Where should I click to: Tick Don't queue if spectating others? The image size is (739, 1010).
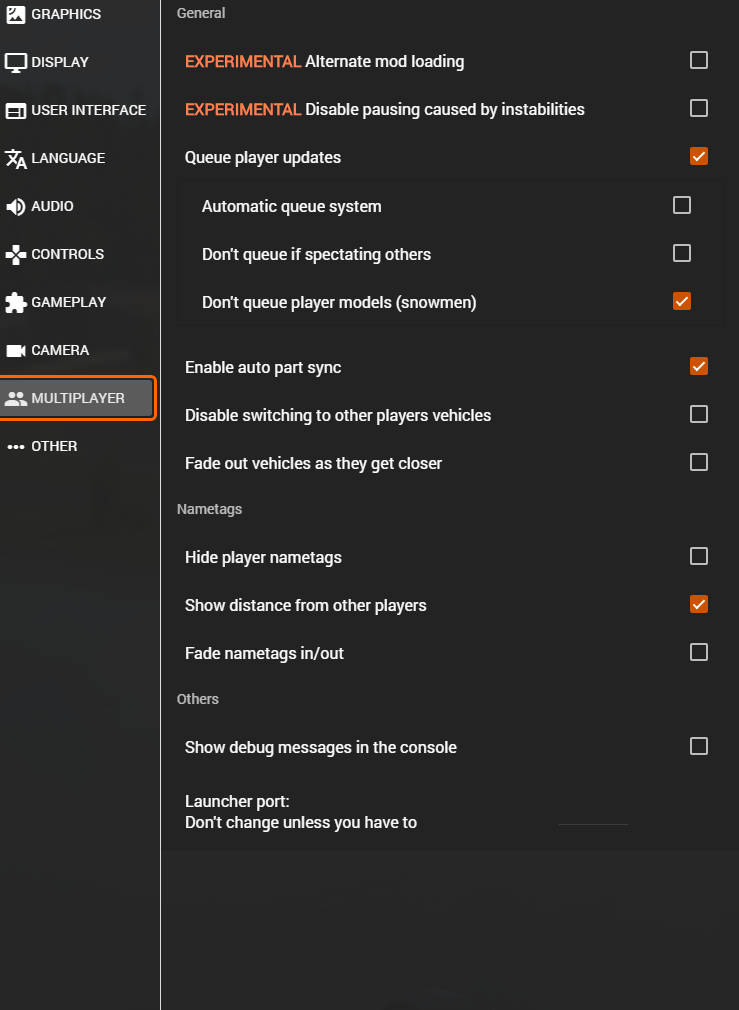pos(682,252)
